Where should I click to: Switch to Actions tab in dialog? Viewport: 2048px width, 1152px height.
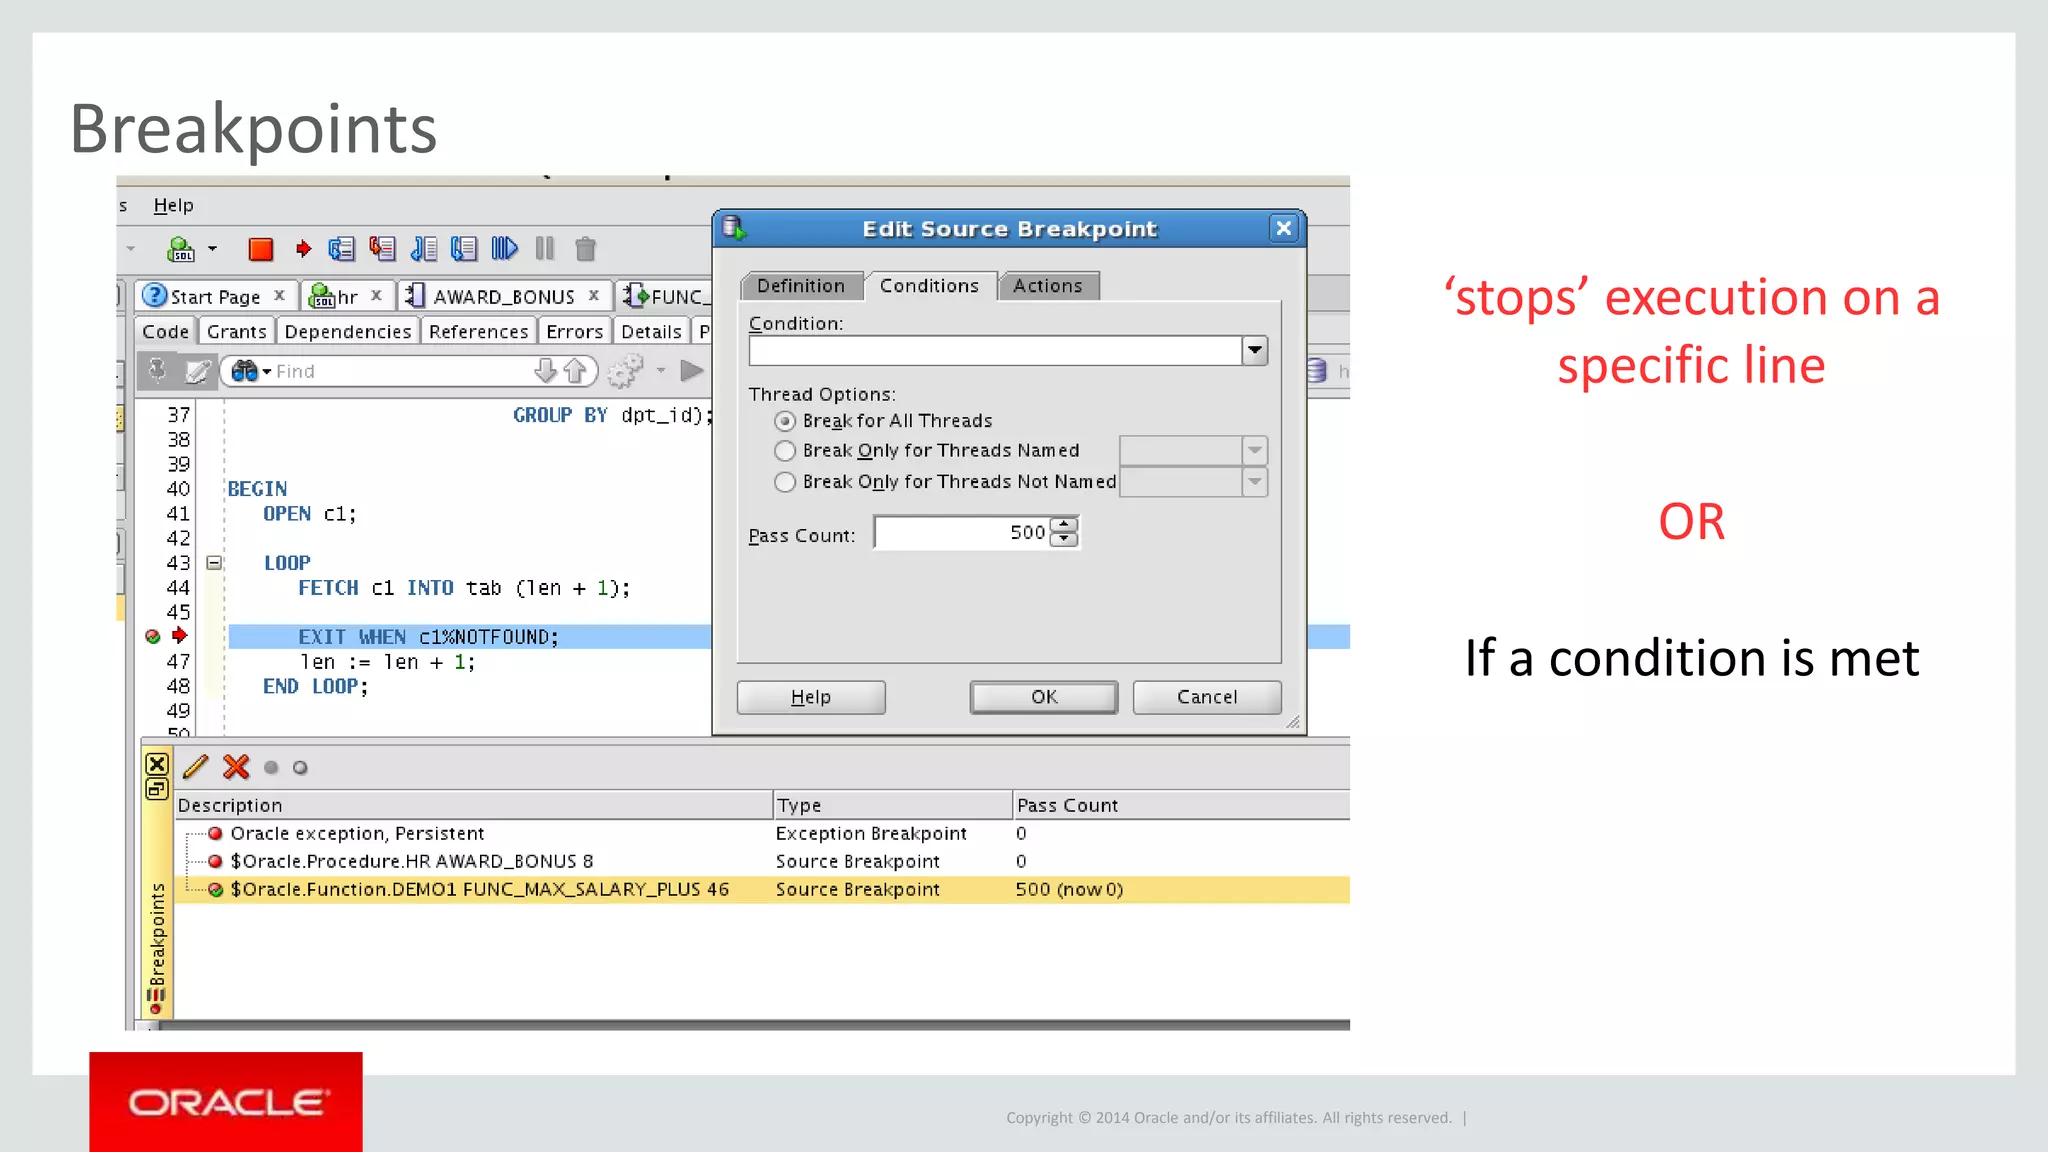click(x=1048, y=286)
